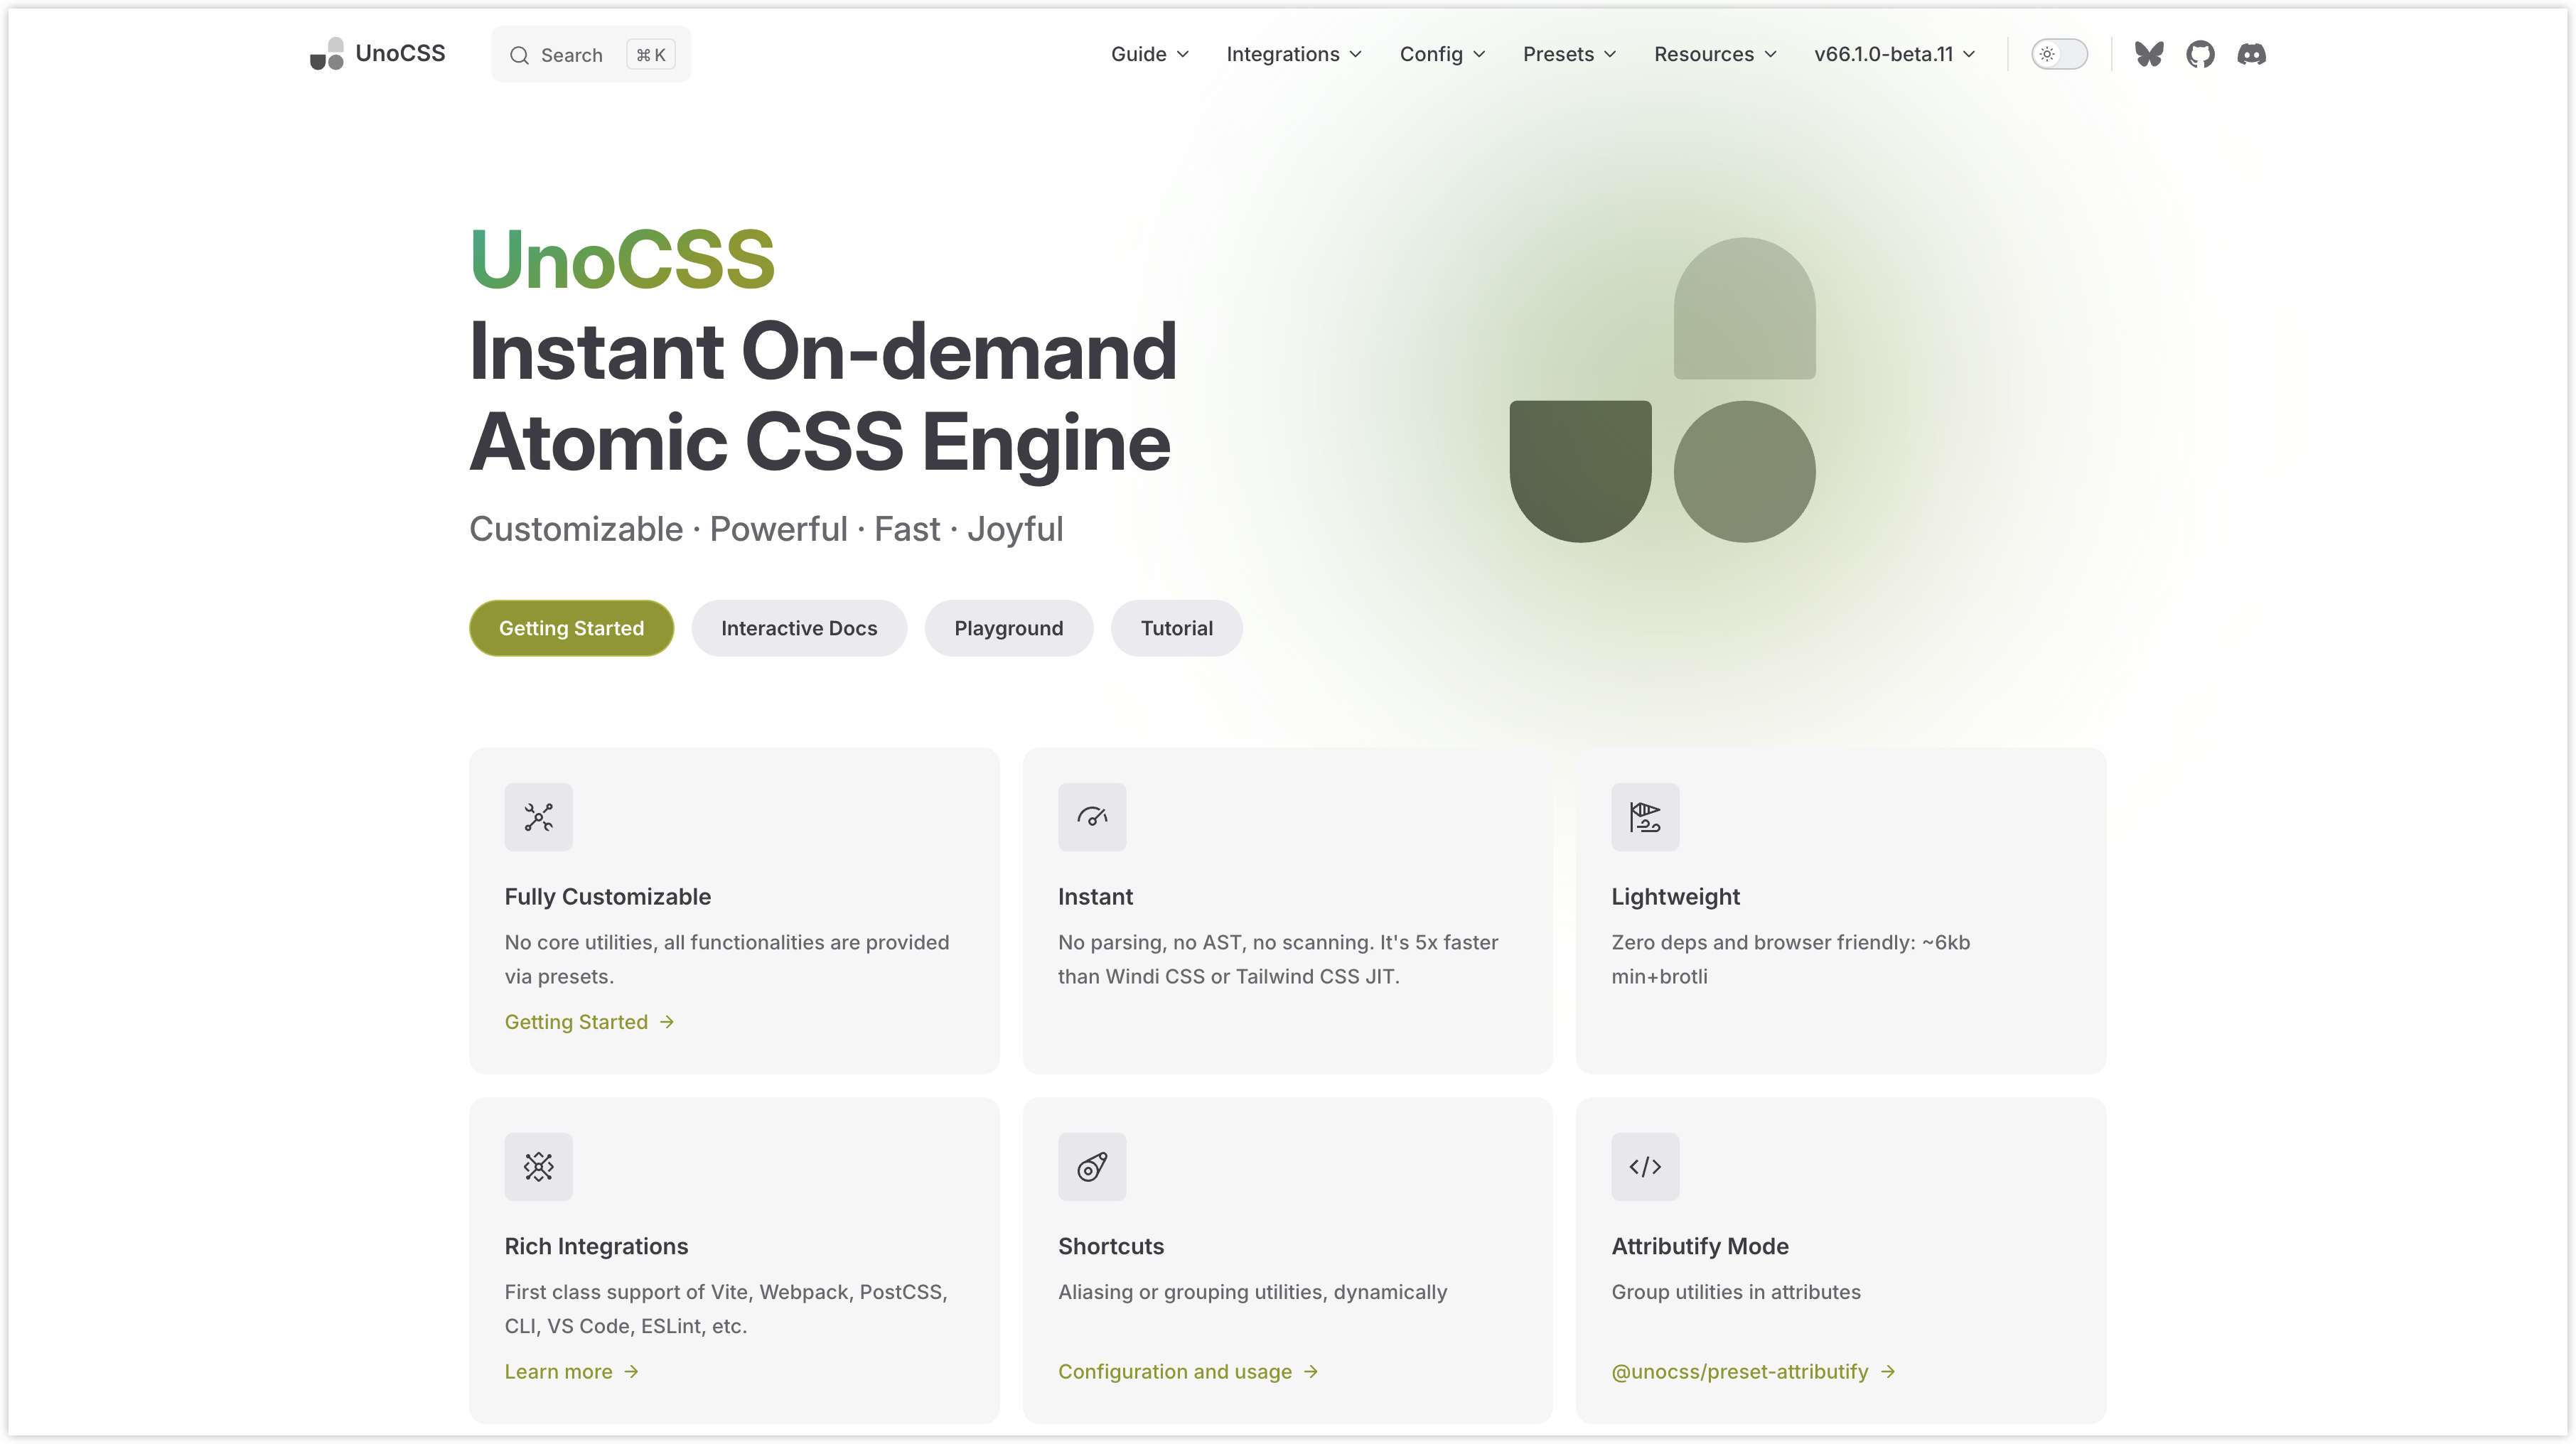Viewport: 2576px width, 1444px height.
Task: Toggle dark mode appearance switch
Action: (2059, 54)
